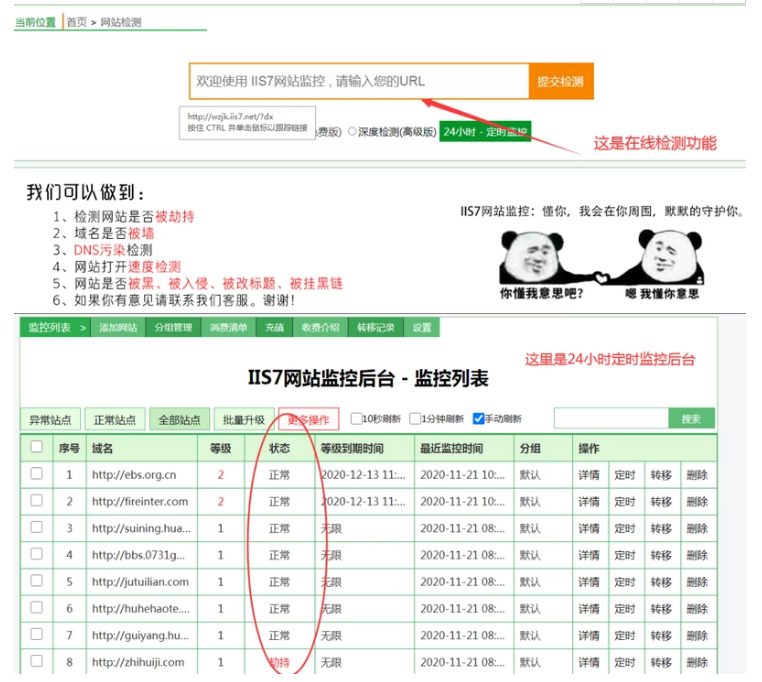The width and height of the screenshot is (762, 682).
Task: Click the red level 2 for fireinter.com
Action: 221,502
